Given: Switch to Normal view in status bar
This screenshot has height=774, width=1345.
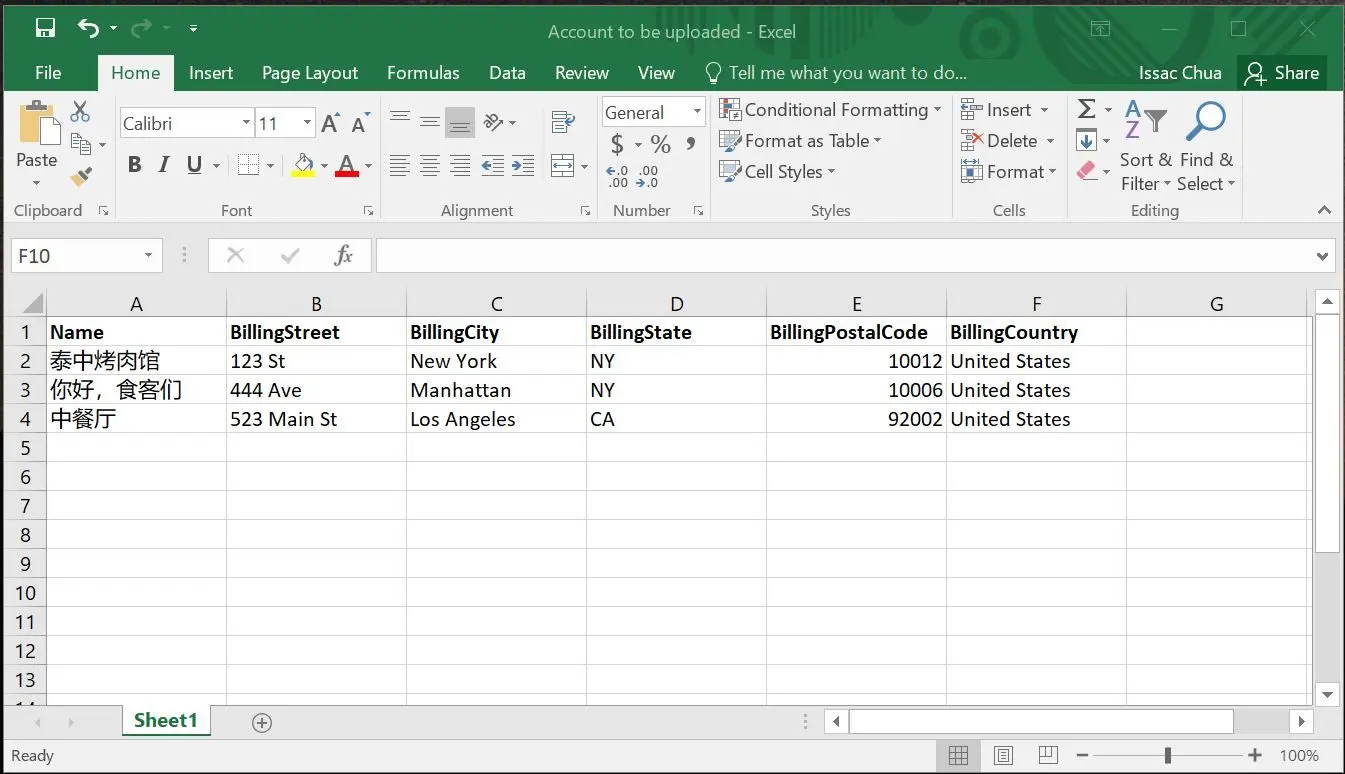Looking at the screenshot, I should click(x=958, y=756).
